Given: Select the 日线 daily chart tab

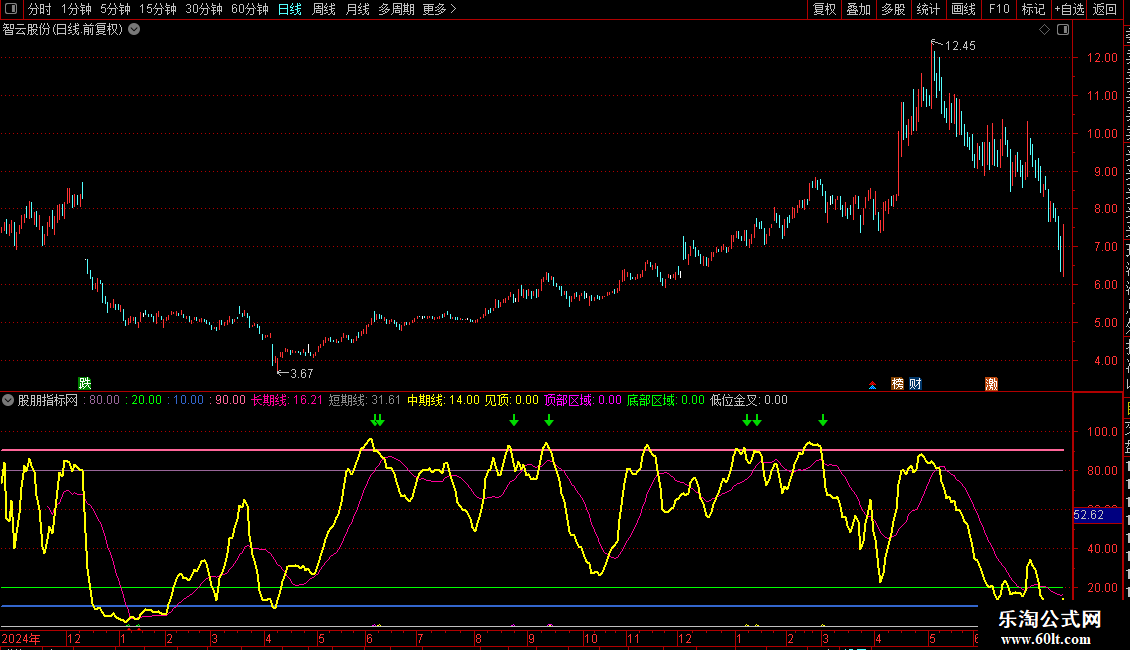Looking at the screenshot, I should pos(290,9).
